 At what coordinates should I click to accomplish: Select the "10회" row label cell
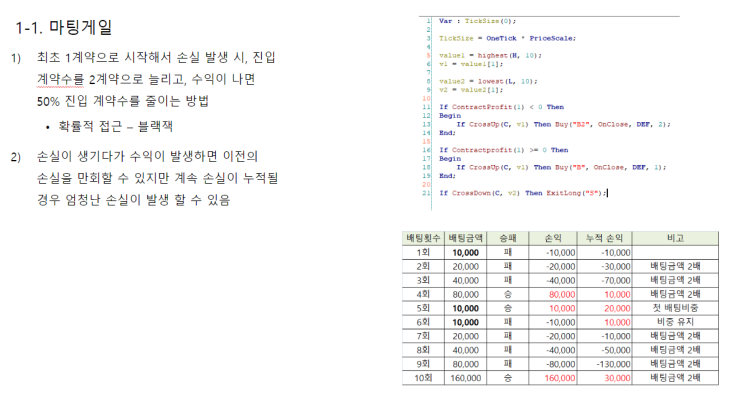coord(423,378)
